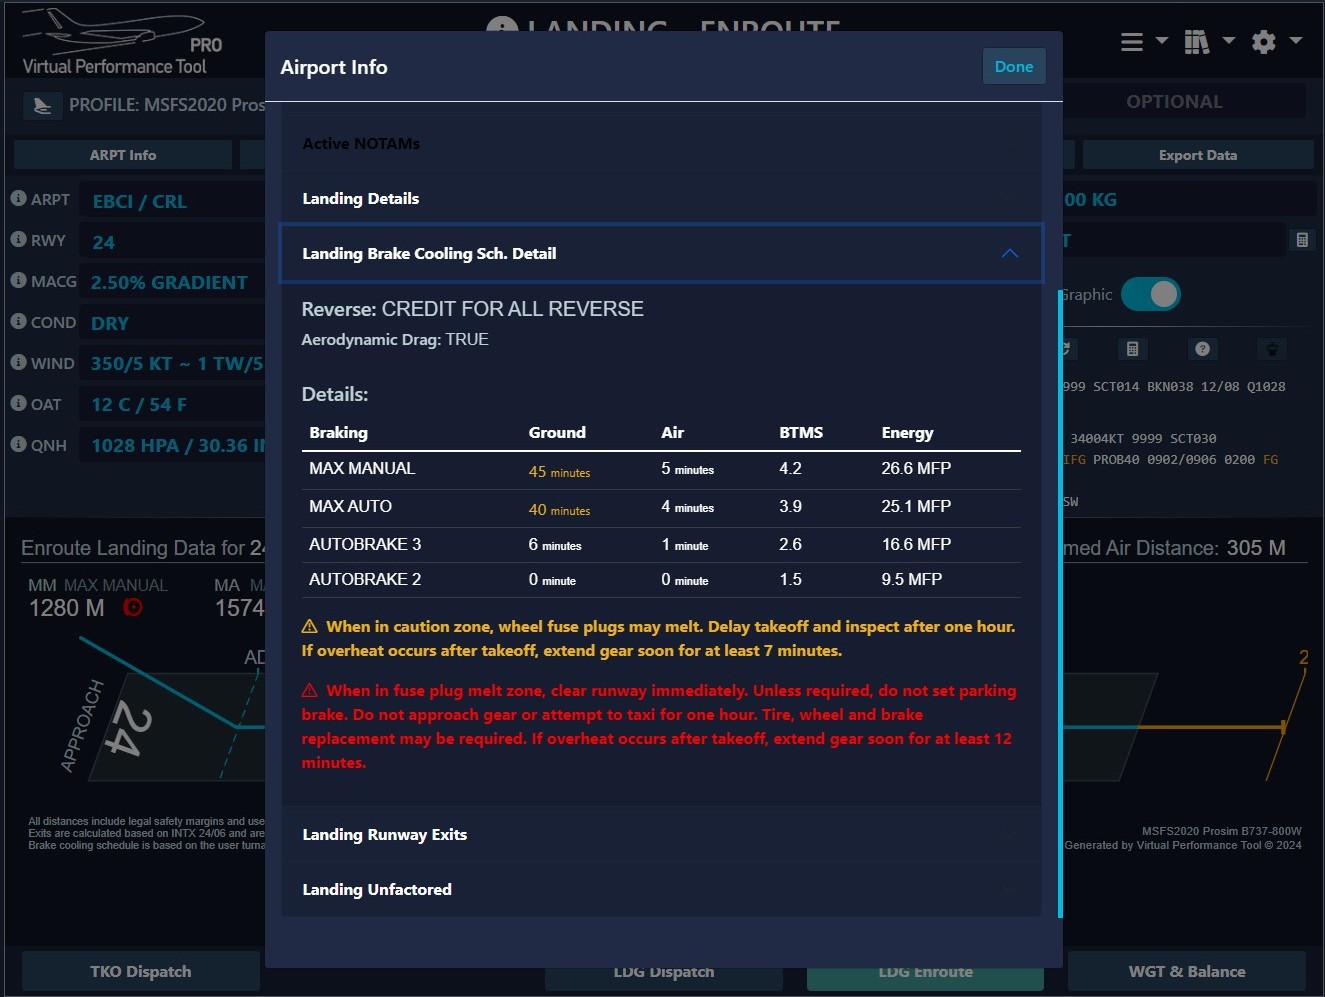Open the calculator icon beside the weight field
1325x997 pixels.
click(x=1301, y=240)
